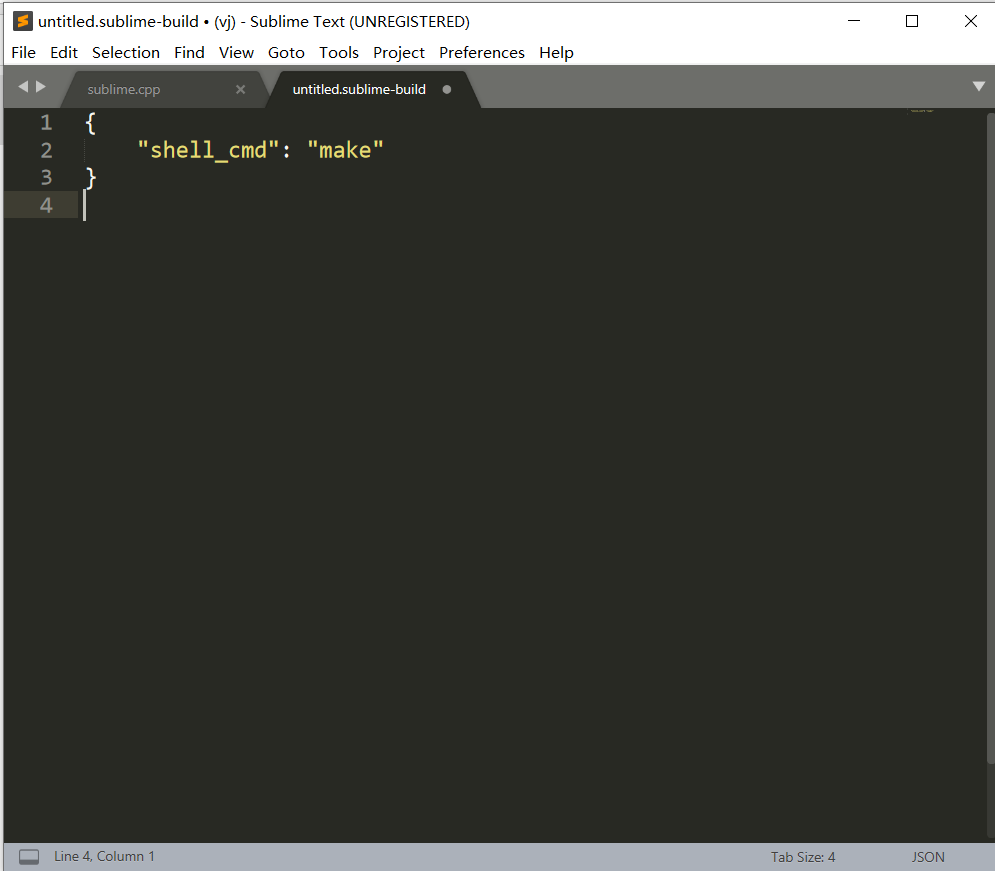
Task: Open the Help menu
Action: [x=557, y=53]
